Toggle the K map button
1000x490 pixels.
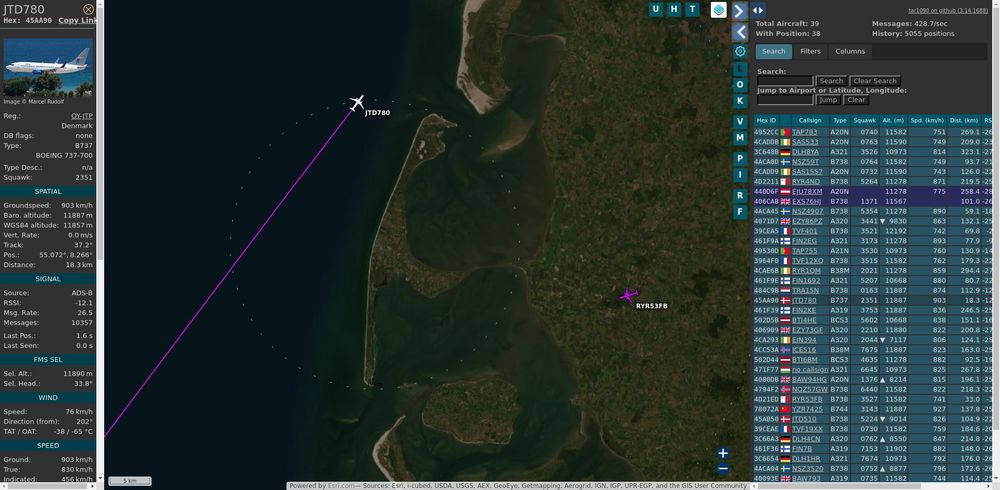[x=740, y=101]
